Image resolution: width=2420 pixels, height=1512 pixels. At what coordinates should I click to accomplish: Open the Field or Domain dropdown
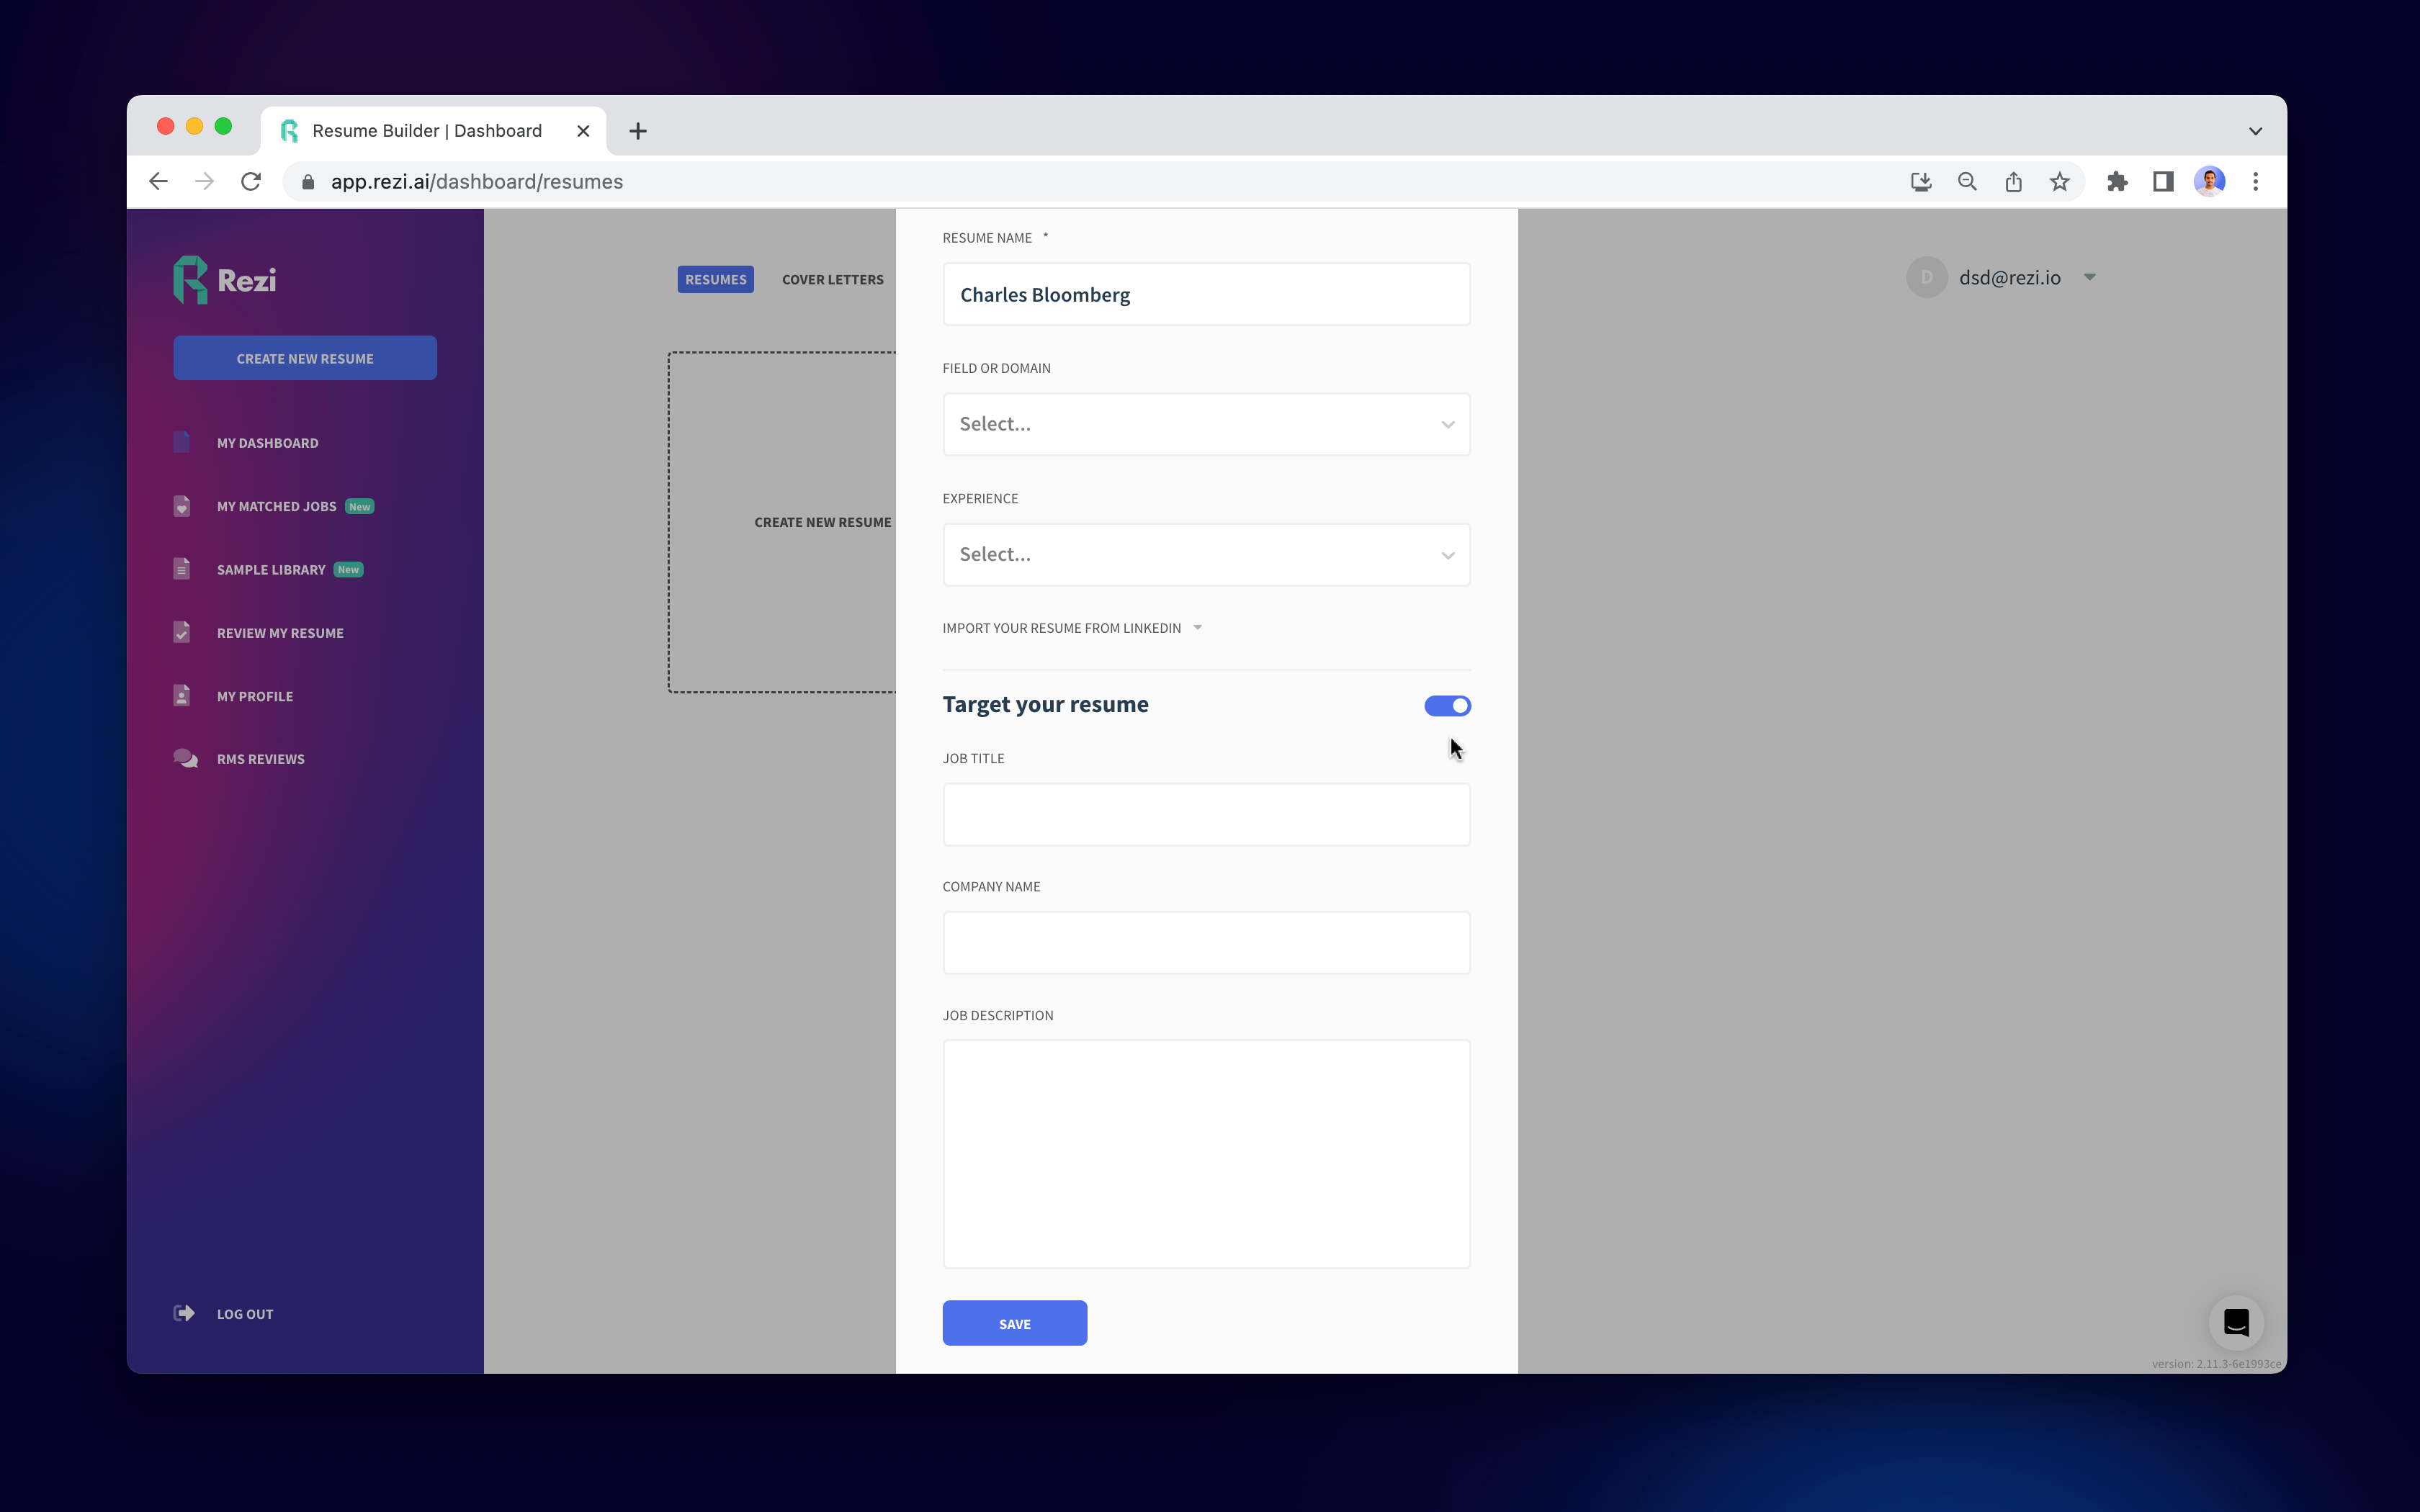coord(1206,424)
